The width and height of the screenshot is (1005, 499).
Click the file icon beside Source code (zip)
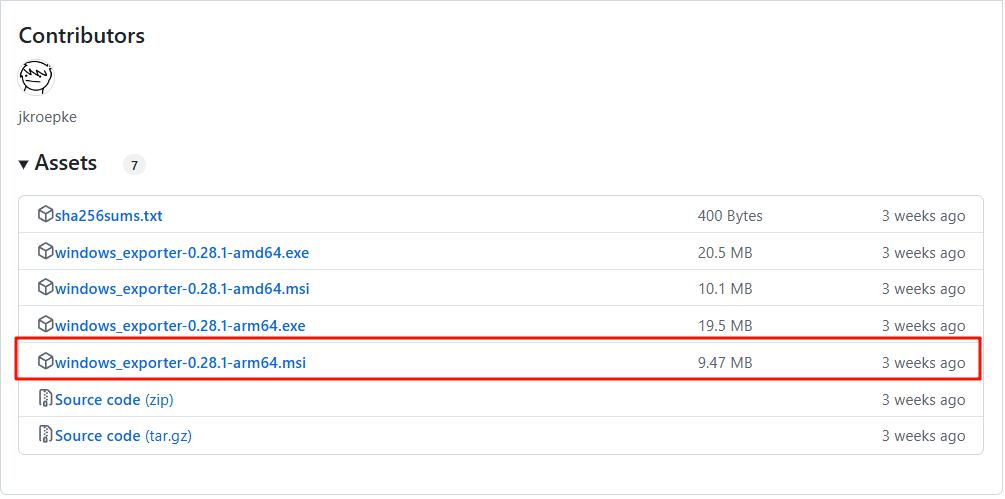tap(45, 399)
